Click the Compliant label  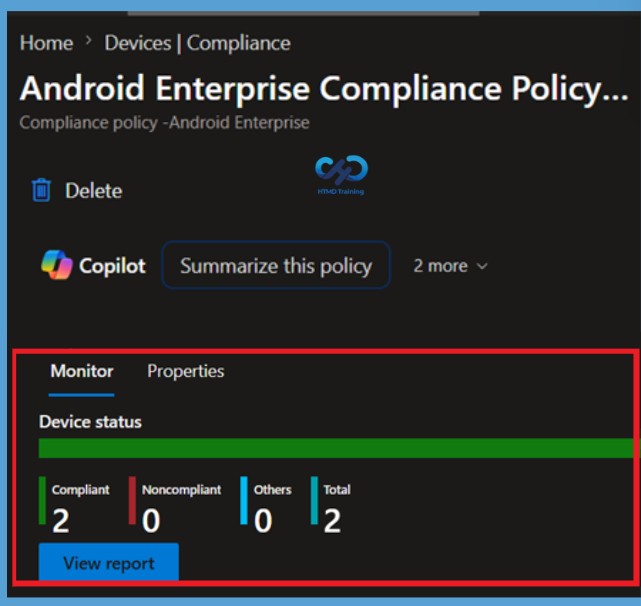pyautogui.click(x=81, y=489)
